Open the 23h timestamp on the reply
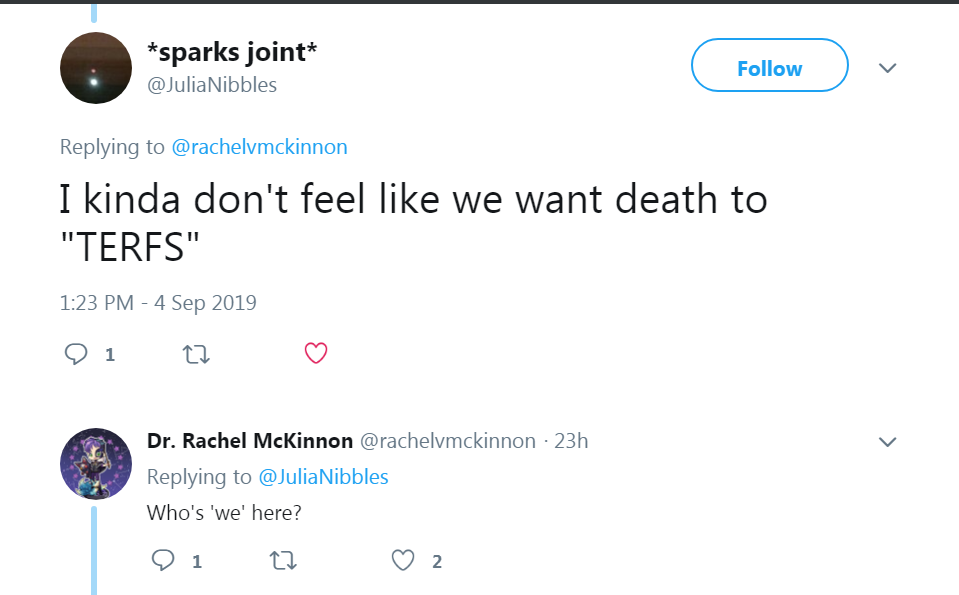The height and width of the screenshot is (595, 959). pos(571,441)
